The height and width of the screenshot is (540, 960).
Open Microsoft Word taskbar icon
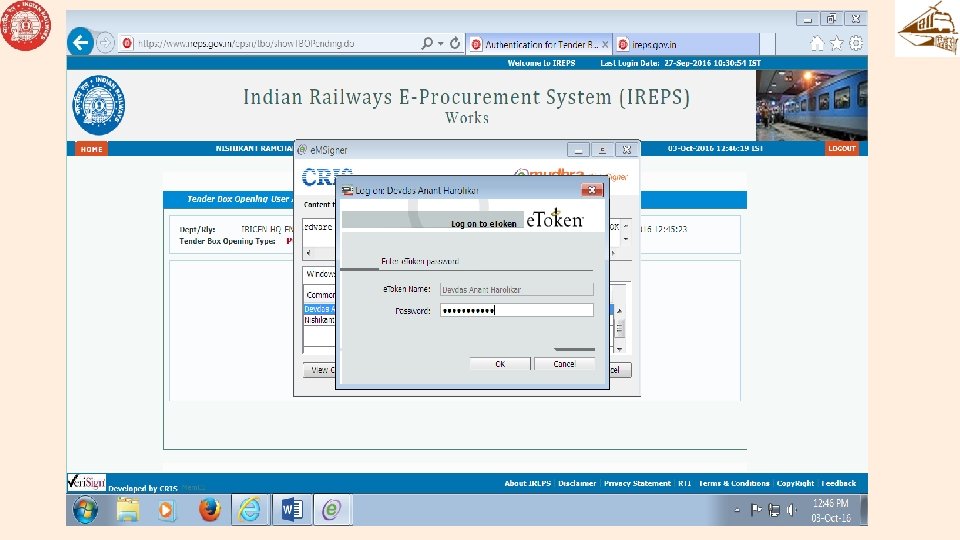click(x=291, y=509)
